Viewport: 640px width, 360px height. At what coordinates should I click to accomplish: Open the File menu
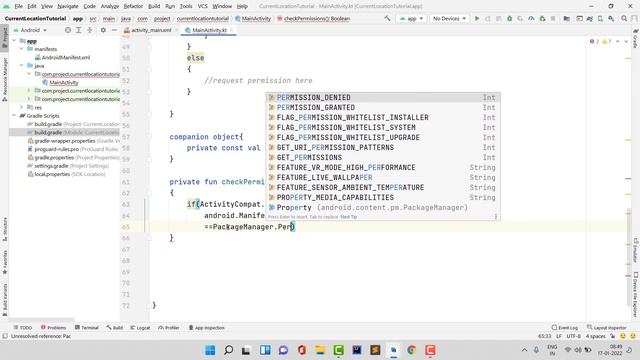[18, 6]
